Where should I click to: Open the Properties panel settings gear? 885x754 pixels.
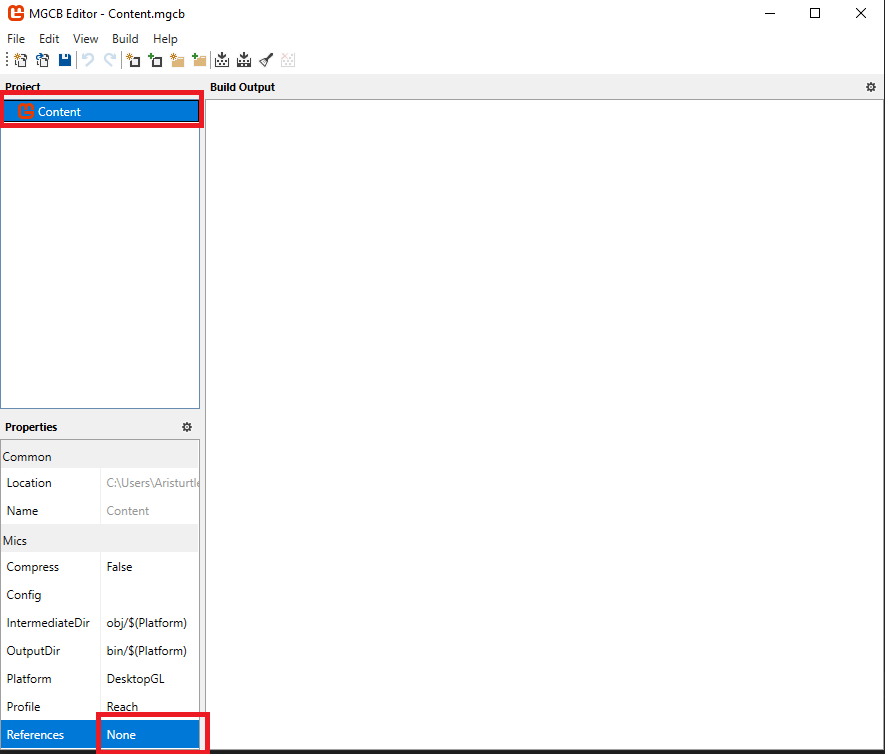pyautogui.click(x=187, y=427)
